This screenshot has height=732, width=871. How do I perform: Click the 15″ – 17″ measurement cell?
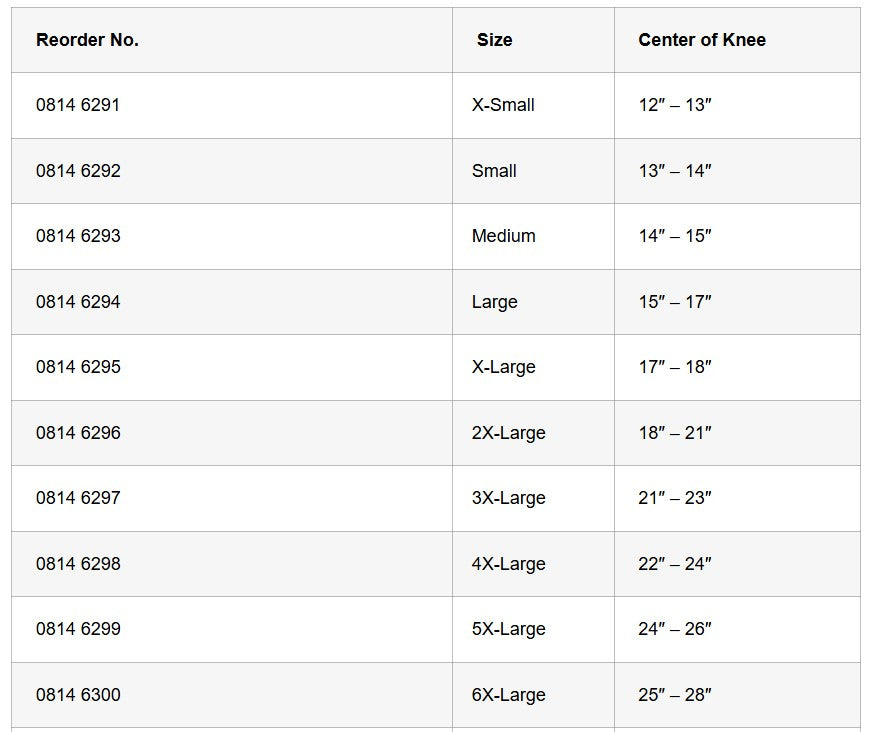[x=675, y=302]
